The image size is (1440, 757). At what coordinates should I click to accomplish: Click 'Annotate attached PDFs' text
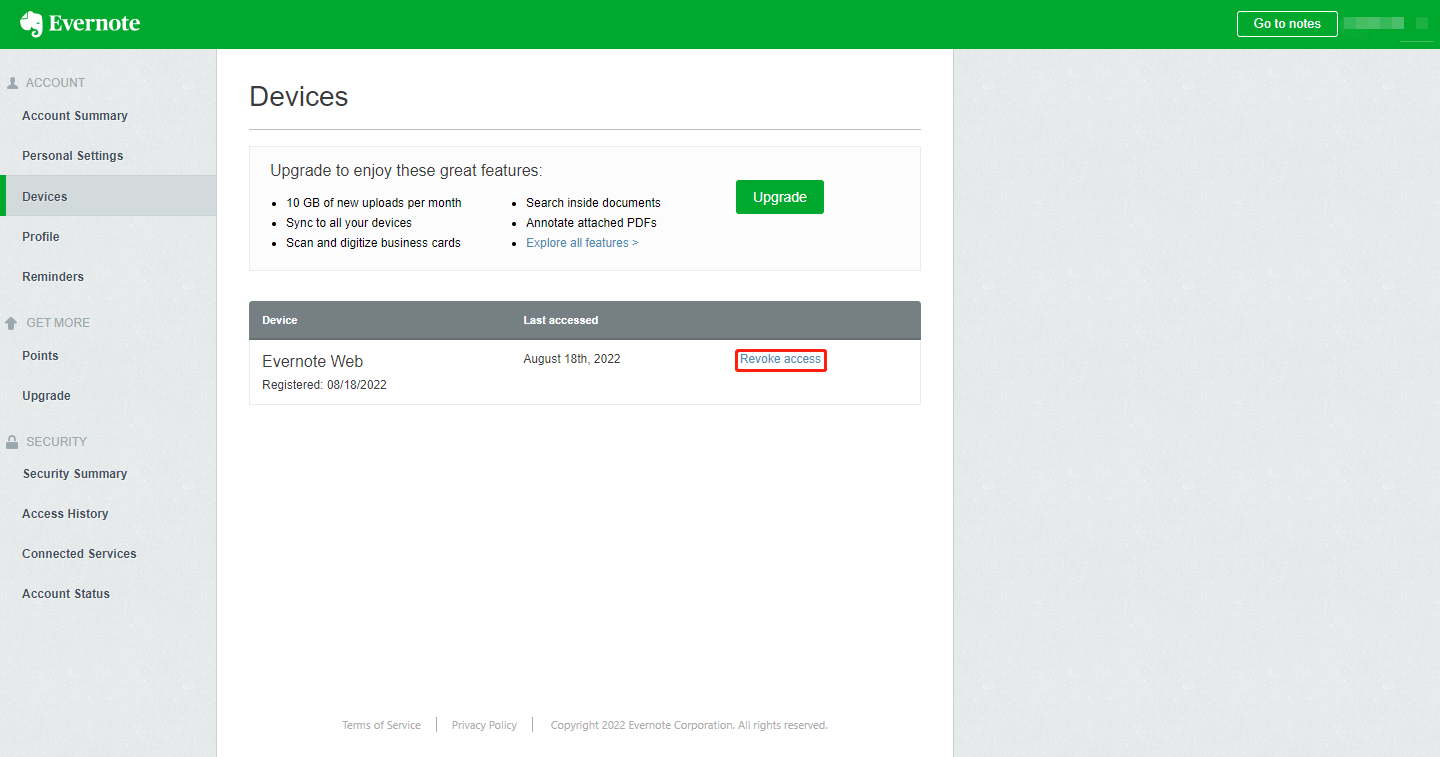(591, 223)
